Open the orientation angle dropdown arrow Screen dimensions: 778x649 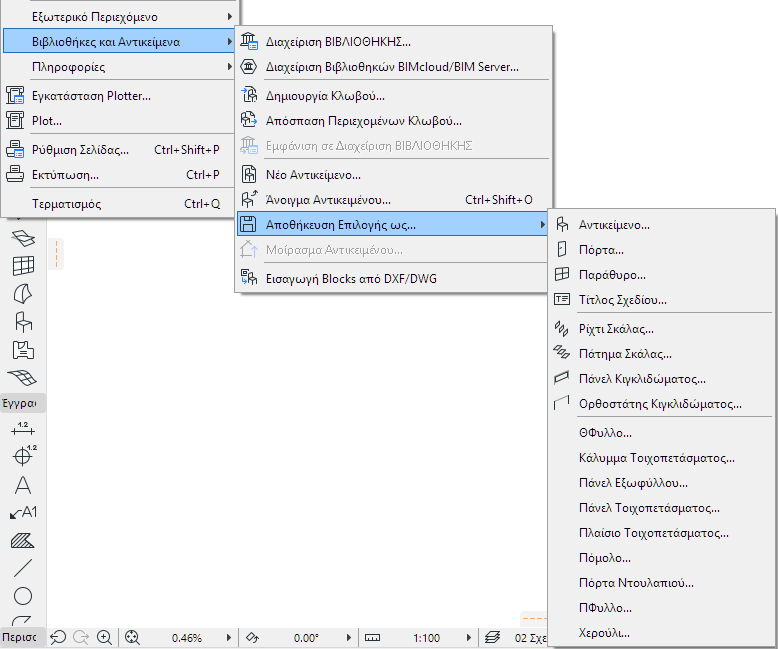coord(349,638)
